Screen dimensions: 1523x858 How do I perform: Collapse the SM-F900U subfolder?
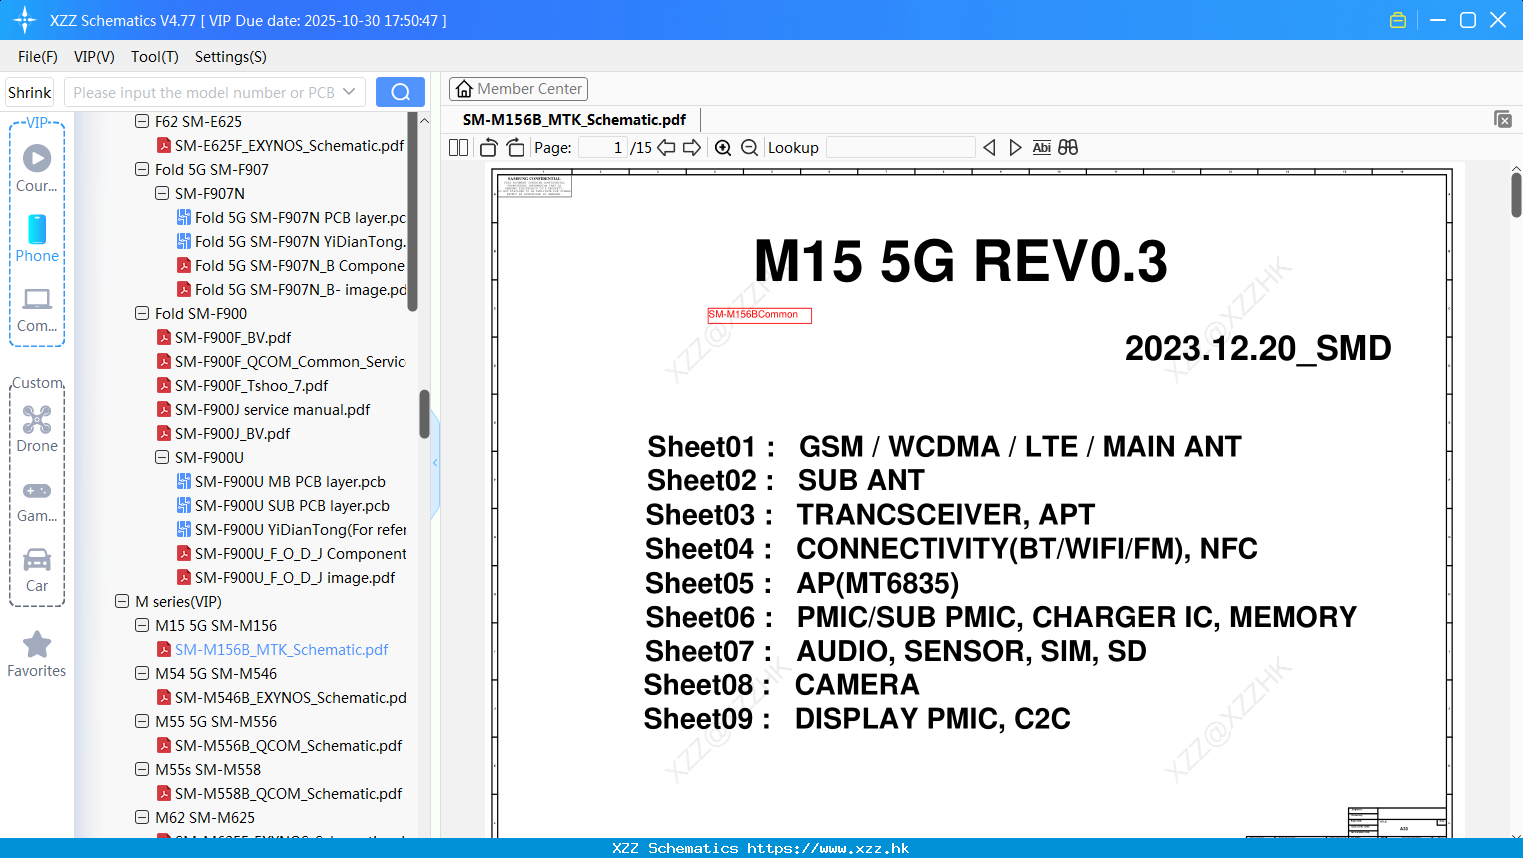click(x=162, y=458)
